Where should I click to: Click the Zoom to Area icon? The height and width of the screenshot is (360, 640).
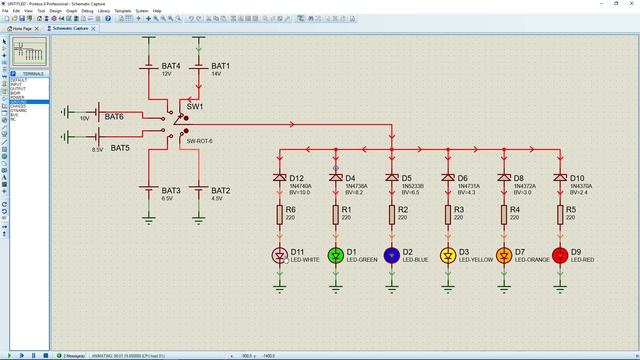(x=178, y=19)
